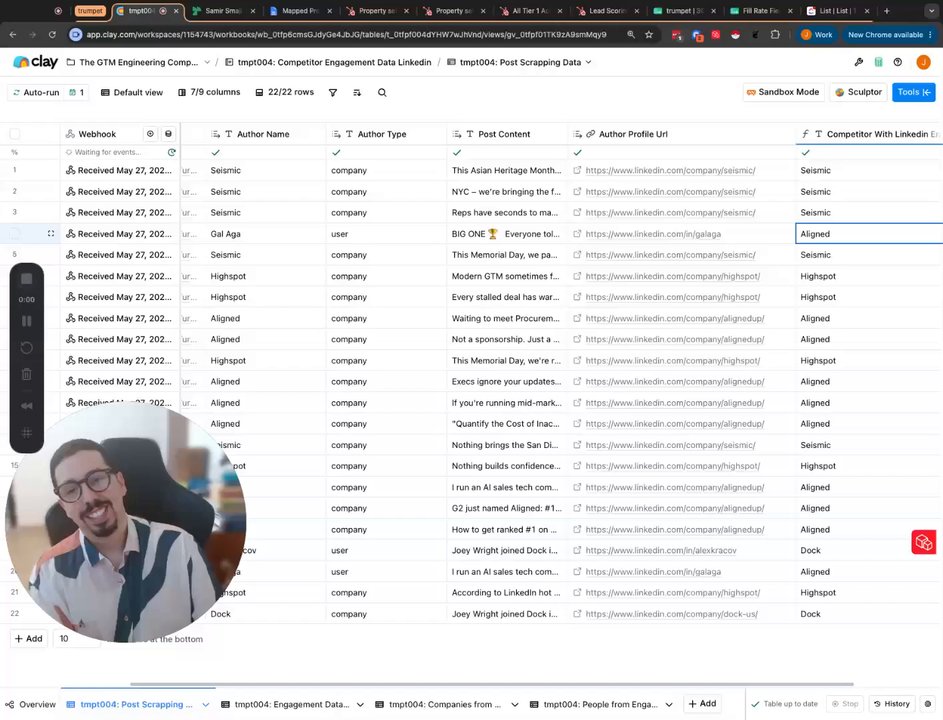Open the Default view selector
The image size is (943, 720).
(132, 93)
